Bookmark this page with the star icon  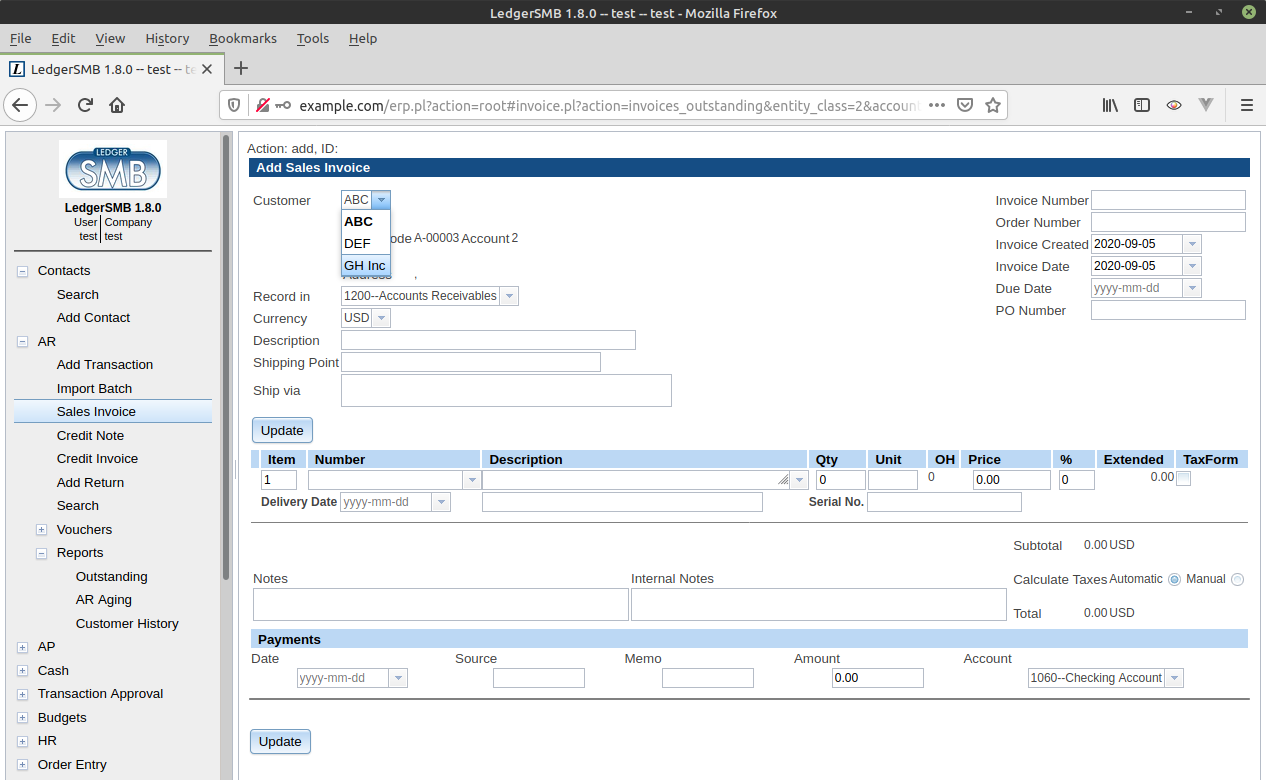pos(993,105)
